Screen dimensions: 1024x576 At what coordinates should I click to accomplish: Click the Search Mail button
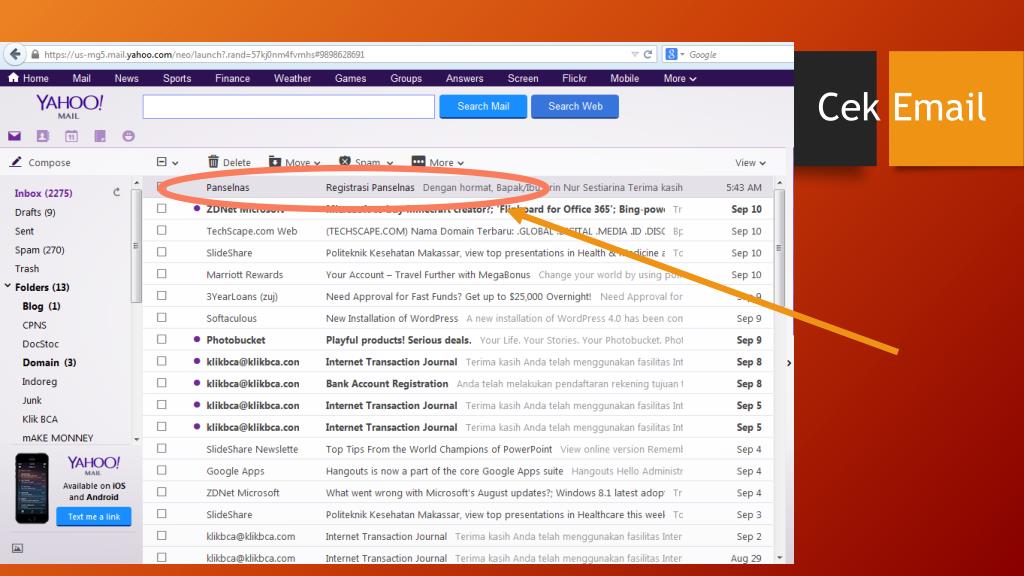(x=483, y=106)
